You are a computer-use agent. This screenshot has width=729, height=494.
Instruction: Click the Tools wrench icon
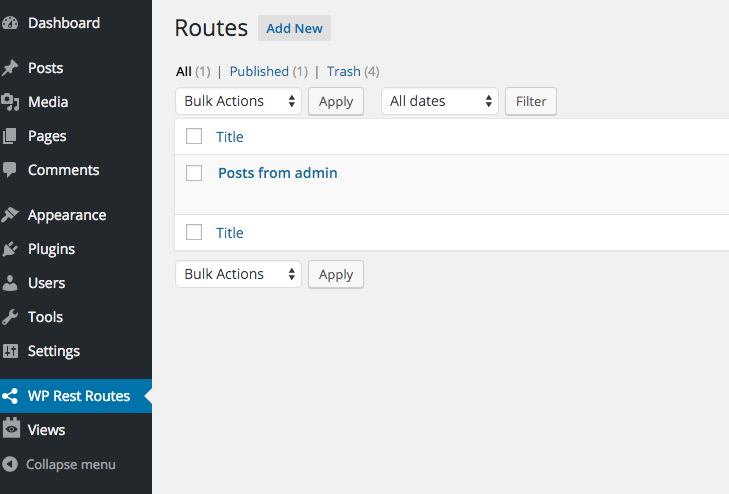10,317
